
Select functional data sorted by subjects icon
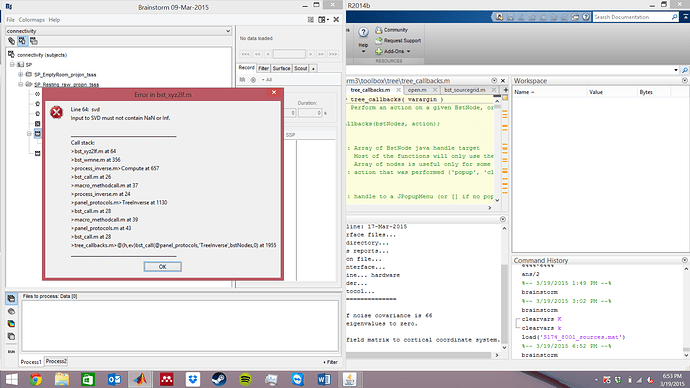22,41
